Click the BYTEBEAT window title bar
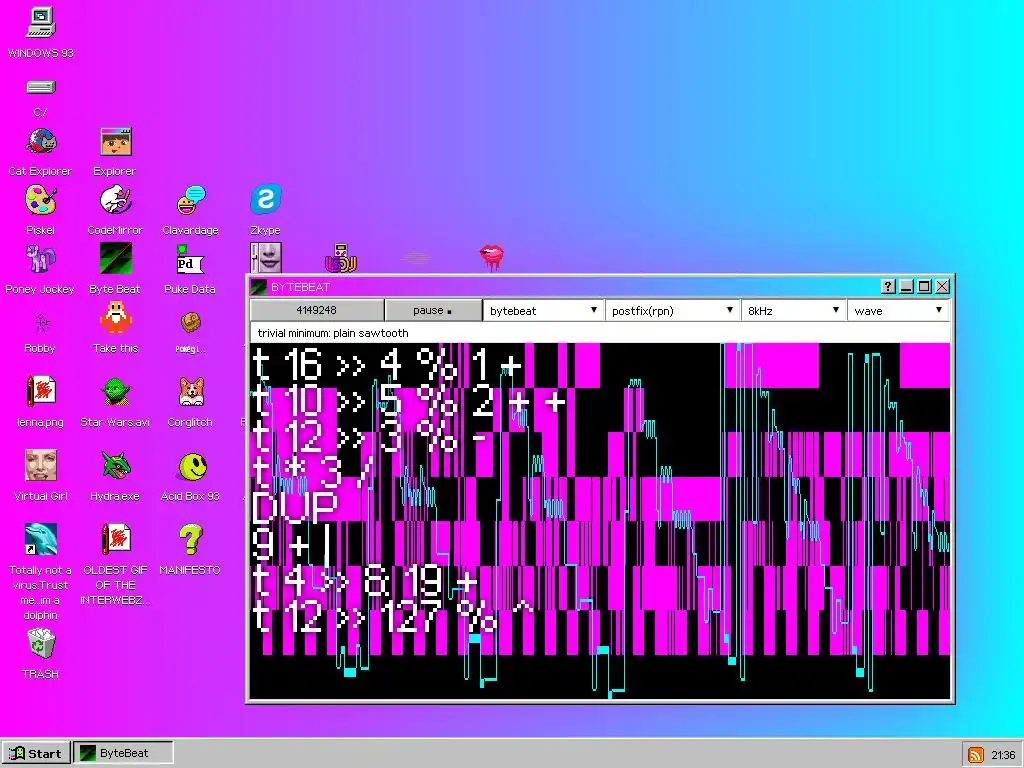Image resolution: width=1024 pixels, height=768 pixels. tap(565, 287)
